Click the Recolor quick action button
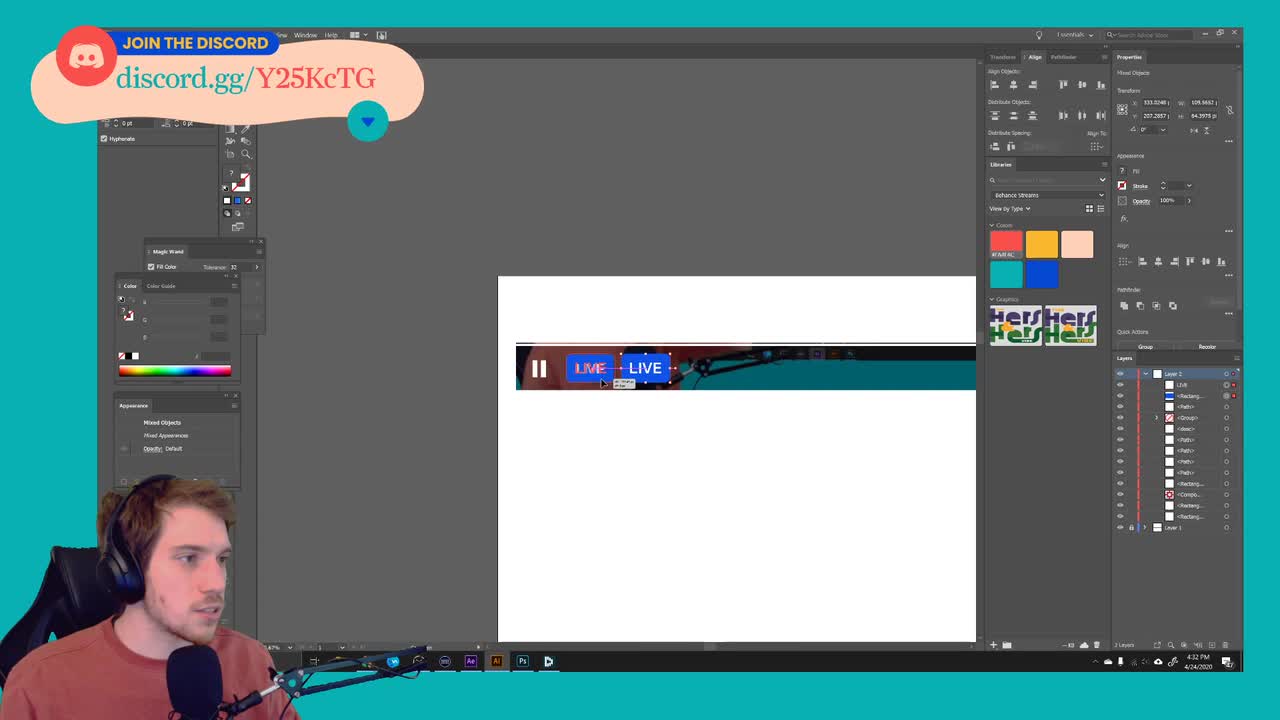 1207,347
